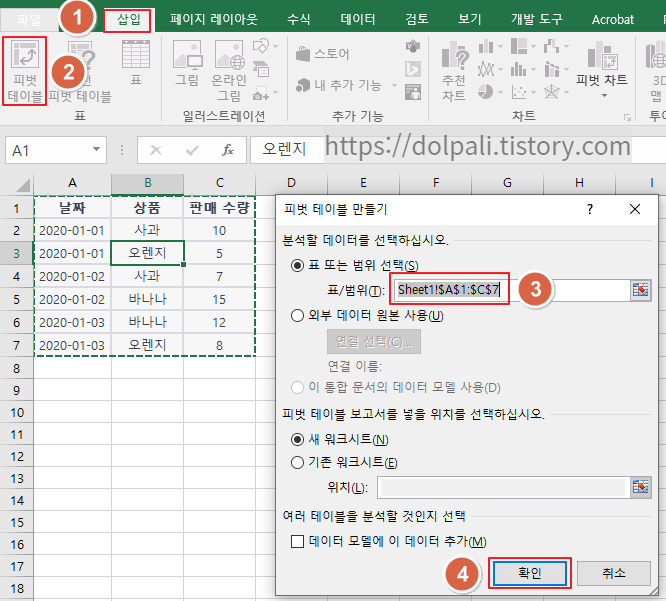Image resolution: width=666 pixels, height=601 pixels.
Task: Switch to the 검토 (Review) tab
Action: (x=417, y=20)
